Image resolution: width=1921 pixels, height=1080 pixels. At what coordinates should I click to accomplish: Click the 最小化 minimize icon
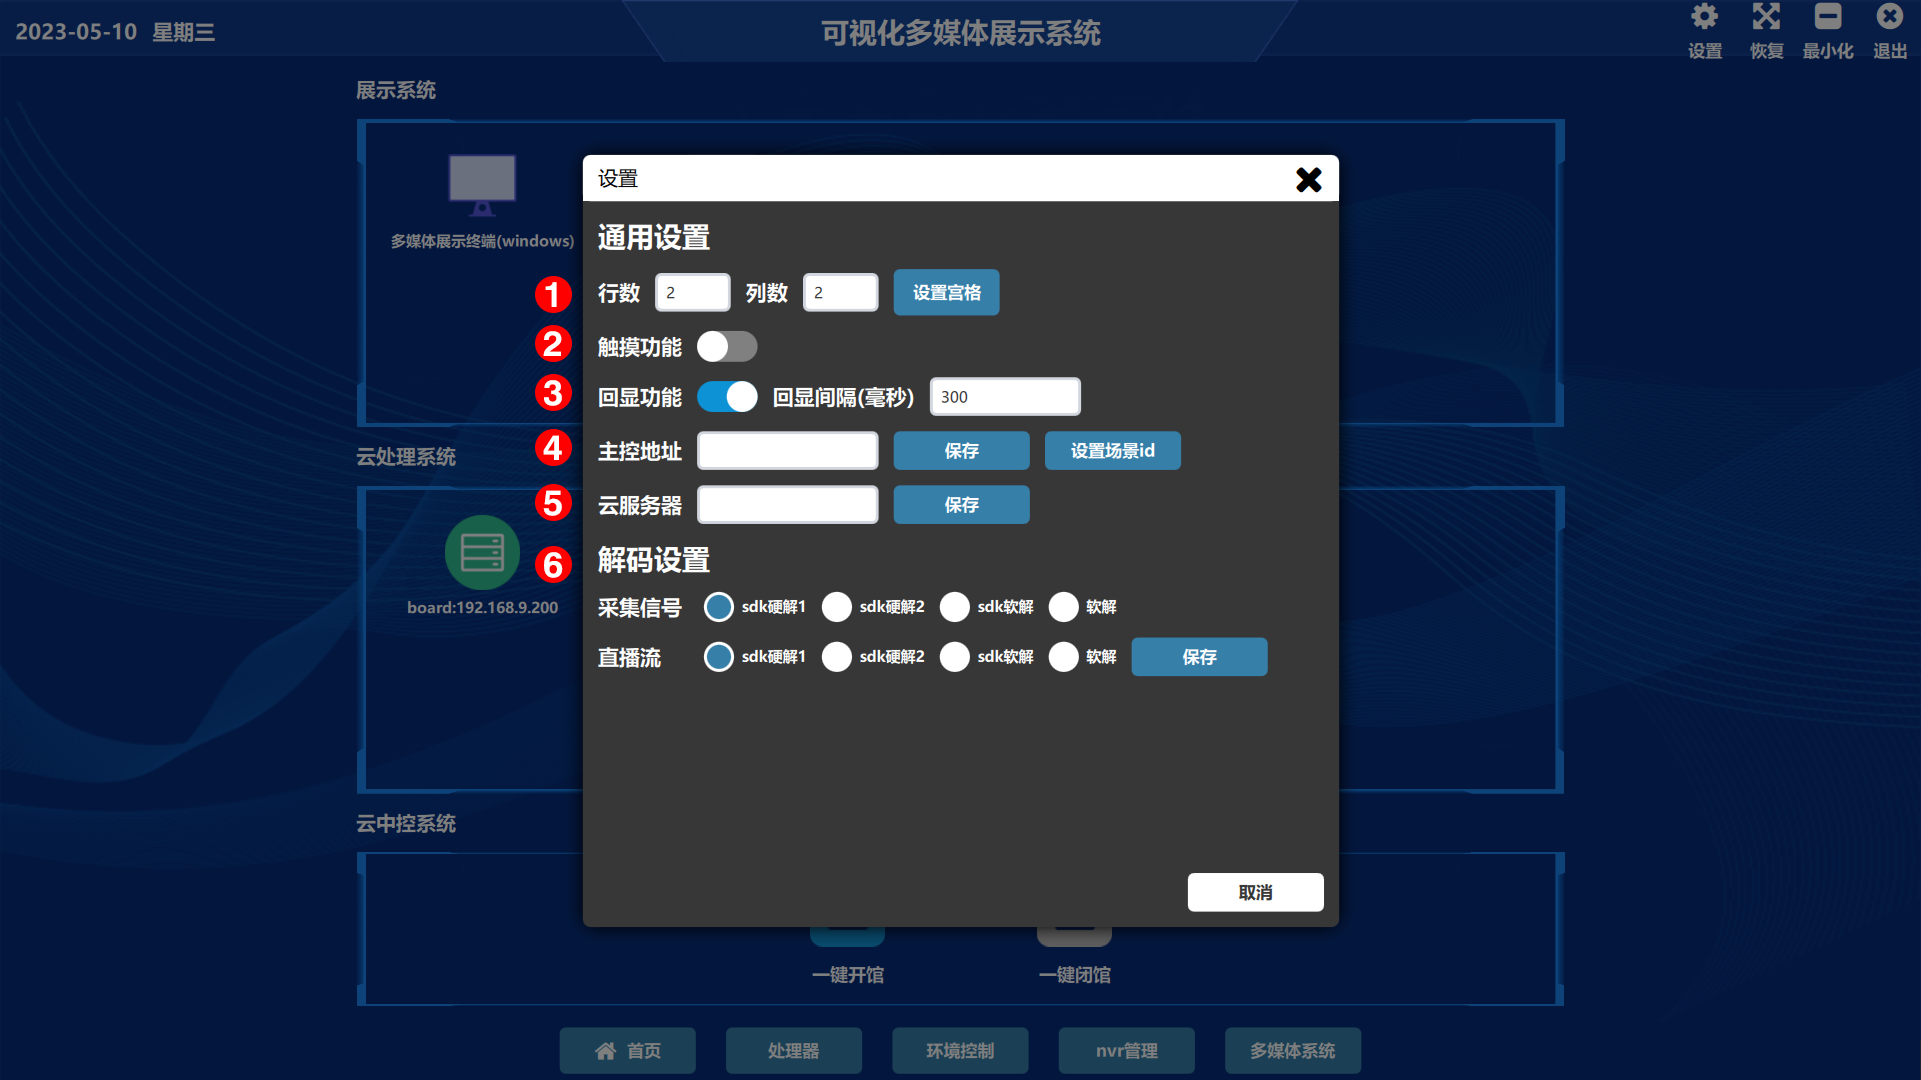1828,17
